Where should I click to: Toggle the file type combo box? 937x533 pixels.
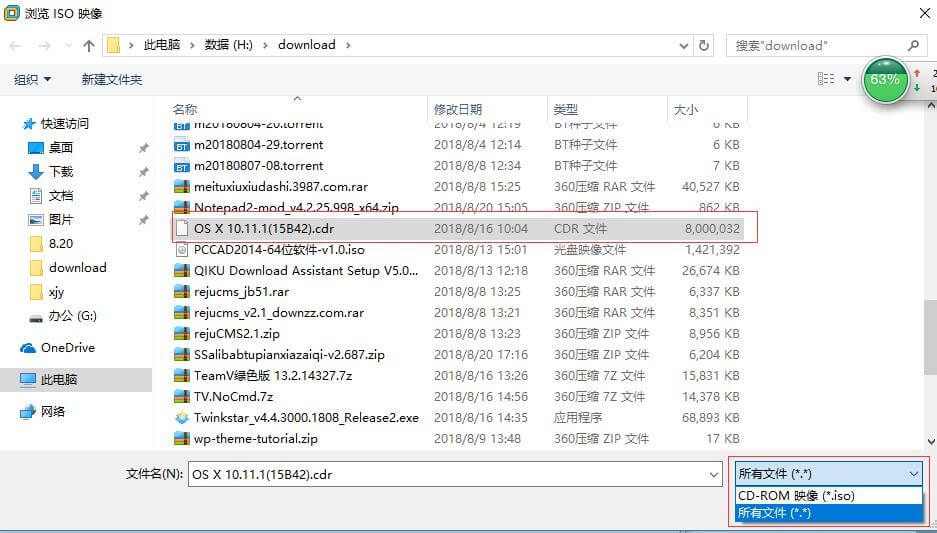(x=829, y=474)
